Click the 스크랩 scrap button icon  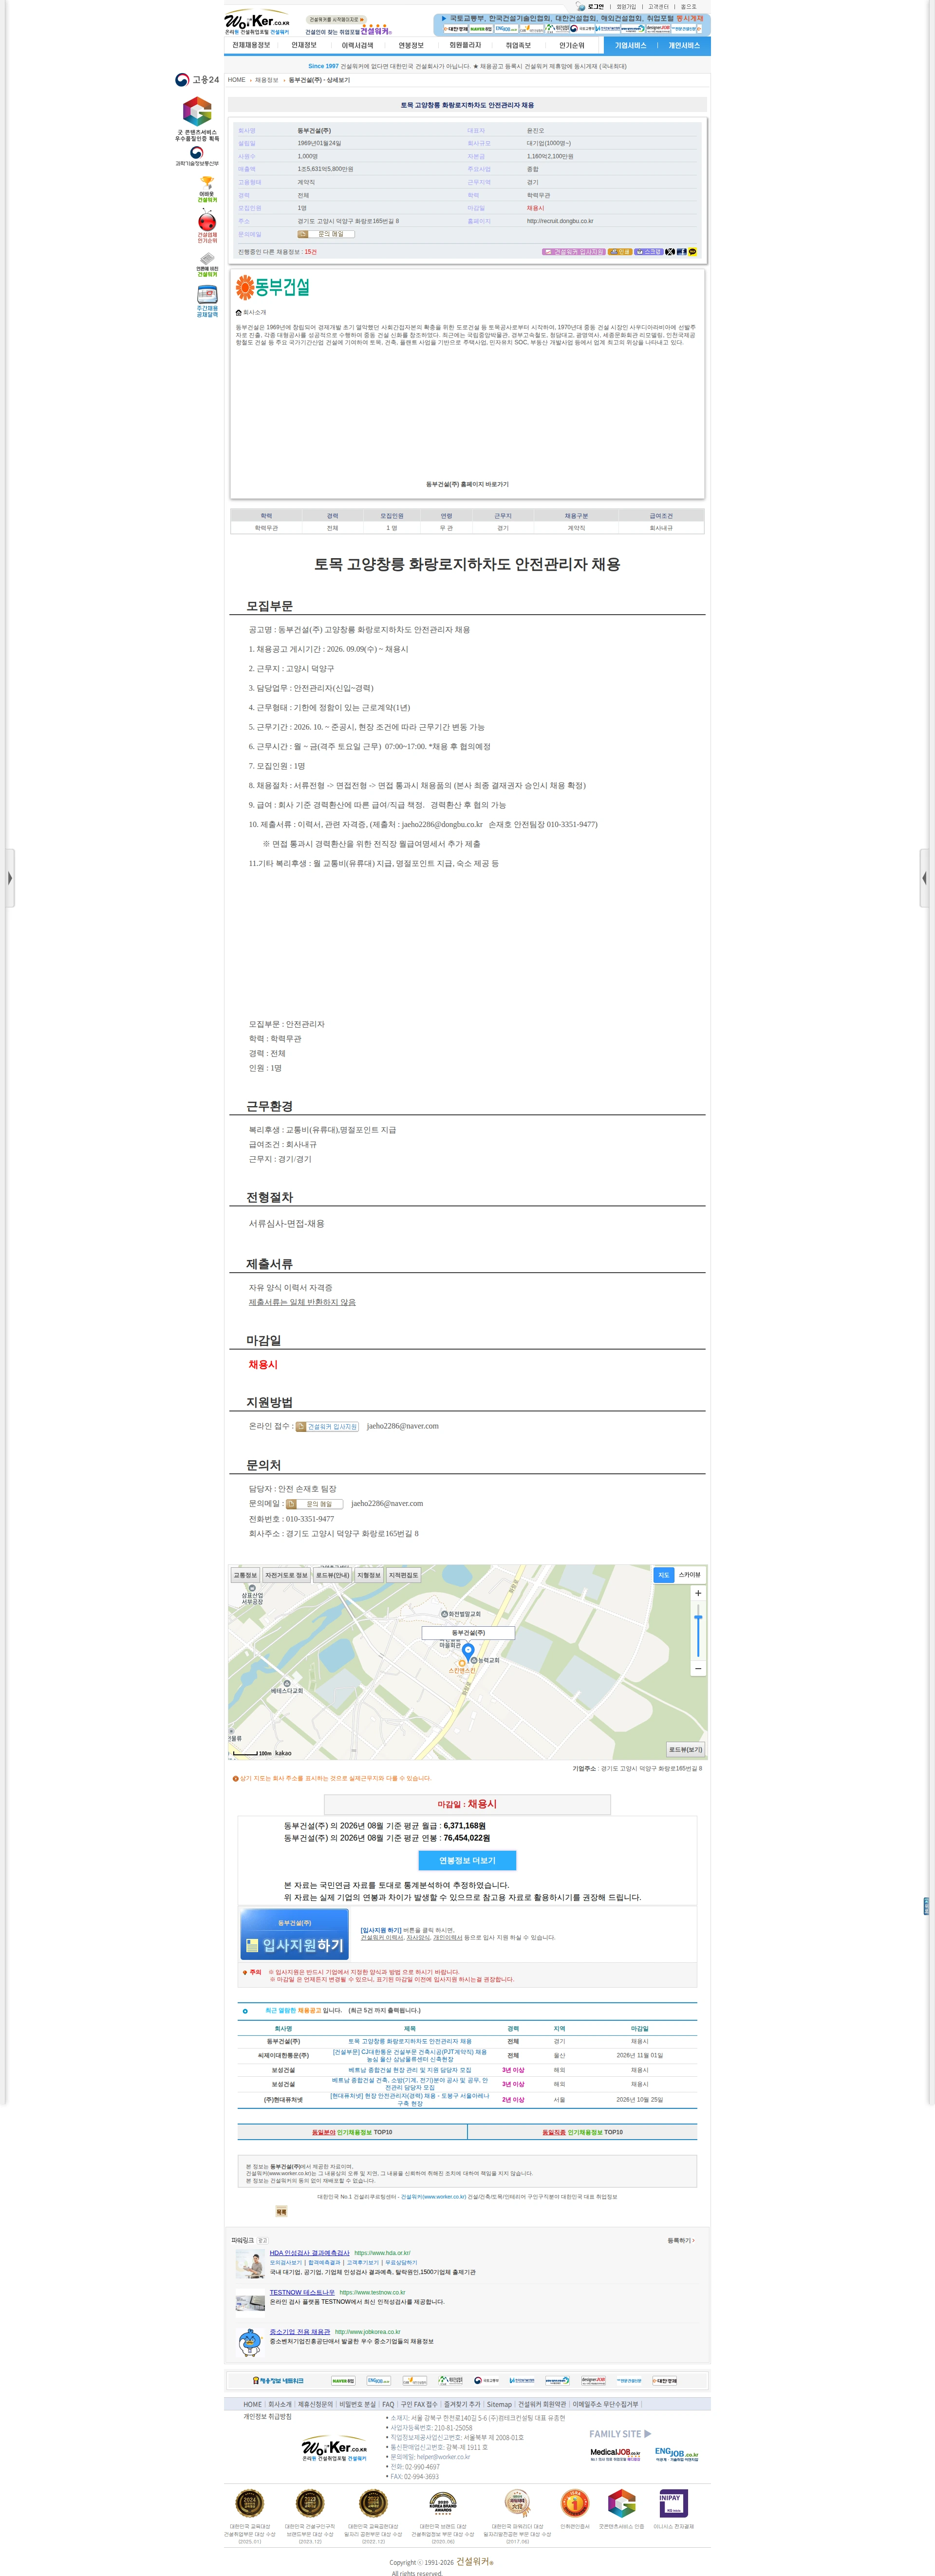click(648, 252)
